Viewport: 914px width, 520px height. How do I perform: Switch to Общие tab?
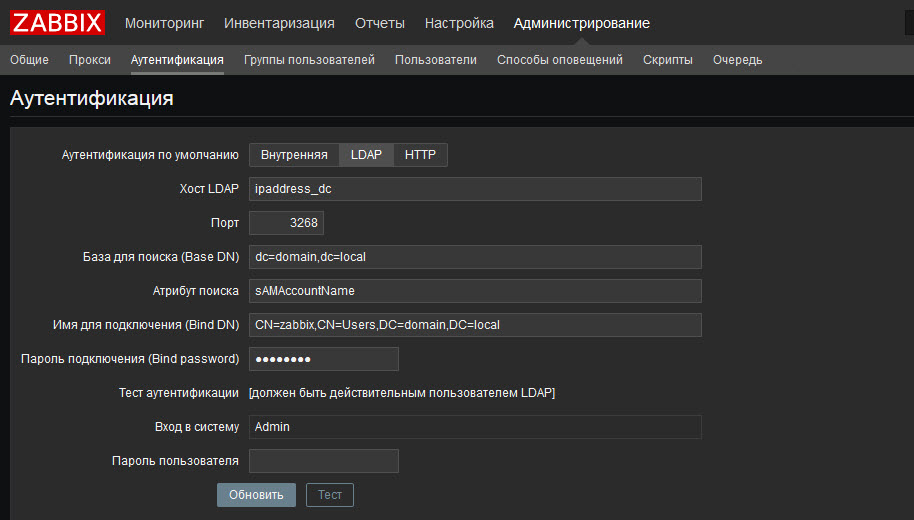(x=29, y=59)
